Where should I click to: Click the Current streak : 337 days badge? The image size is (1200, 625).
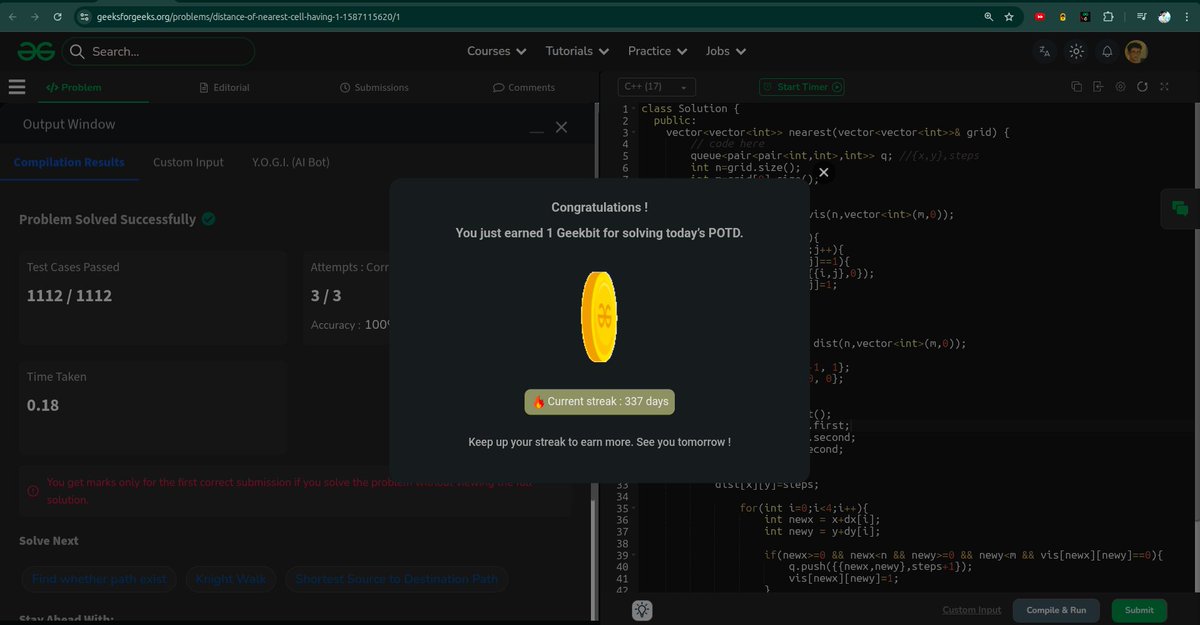tap(600, 402)
